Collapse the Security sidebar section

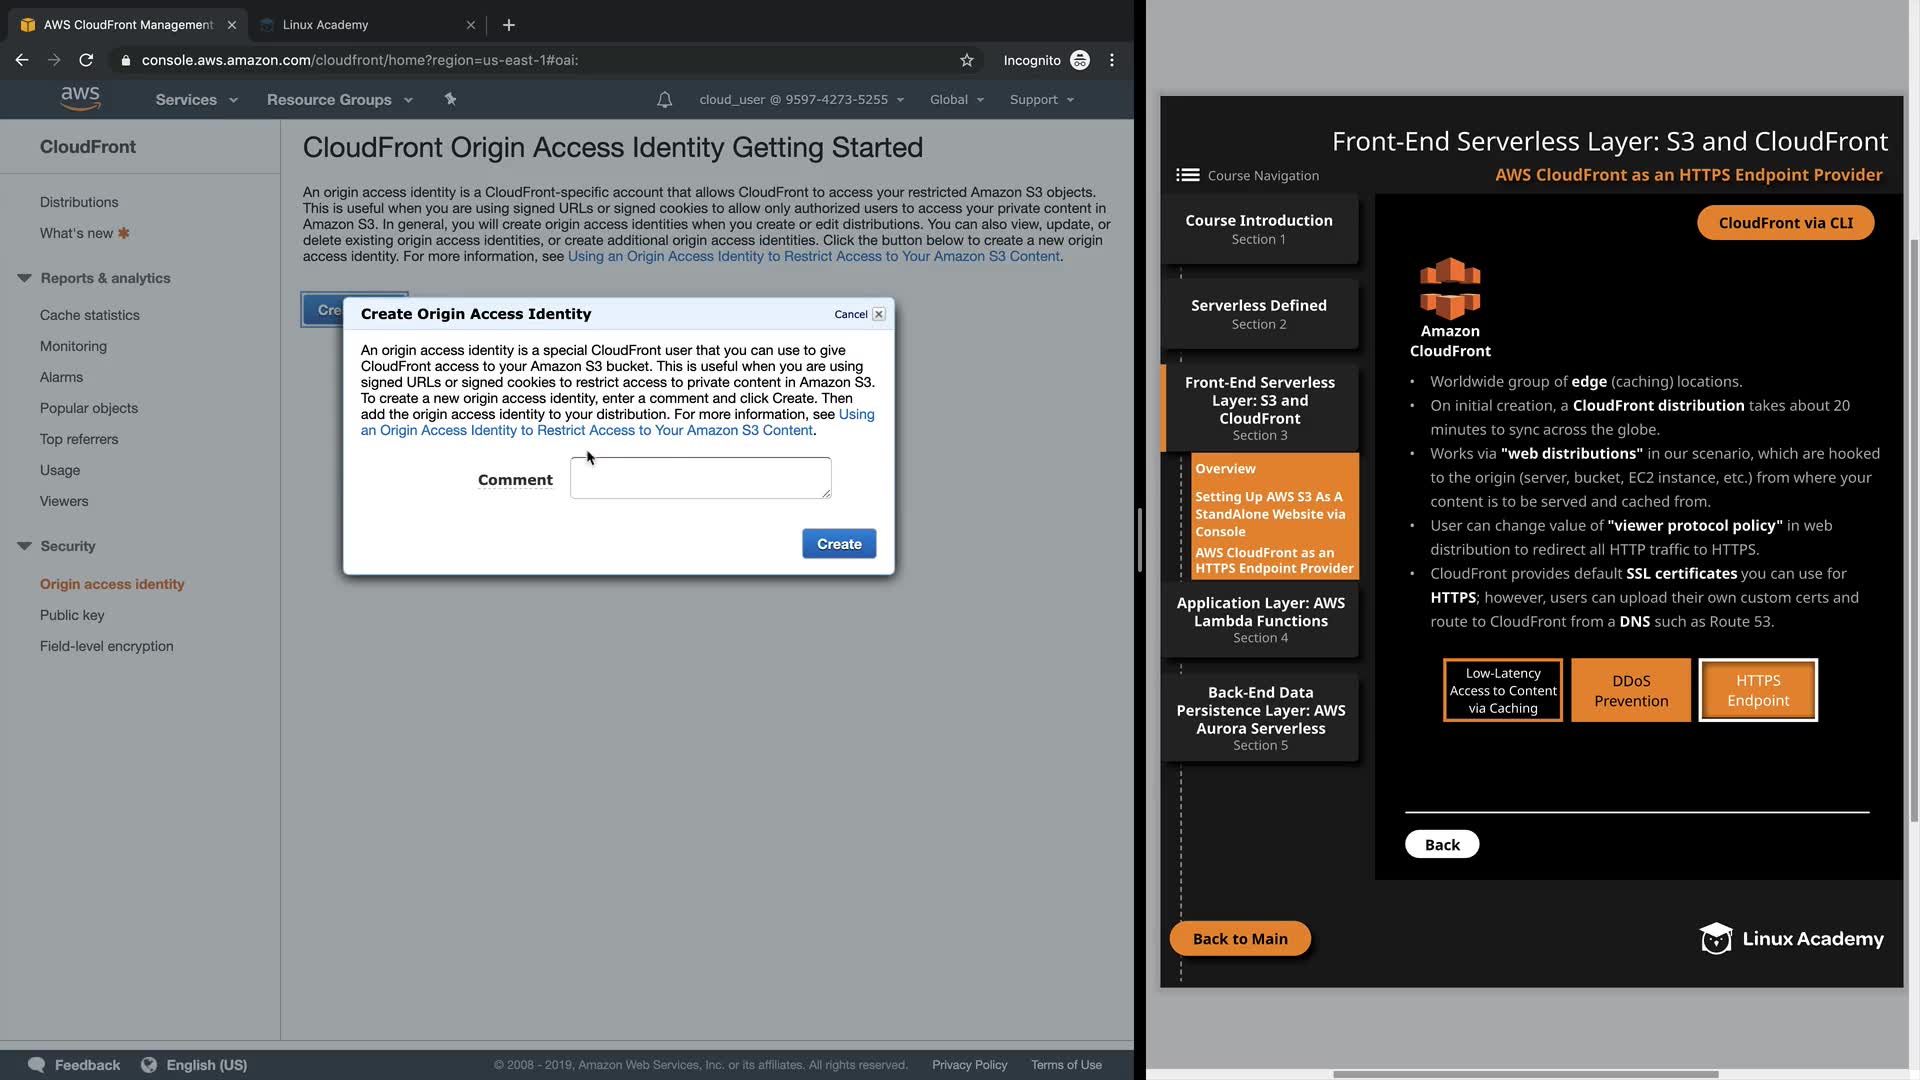tap(24, 546)
